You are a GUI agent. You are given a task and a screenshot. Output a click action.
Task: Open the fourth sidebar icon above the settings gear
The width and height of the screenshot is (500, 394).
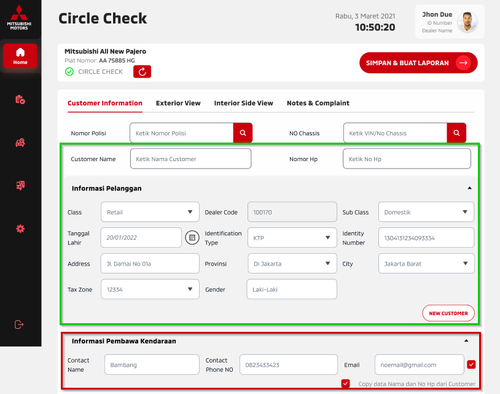coord(20,185)
